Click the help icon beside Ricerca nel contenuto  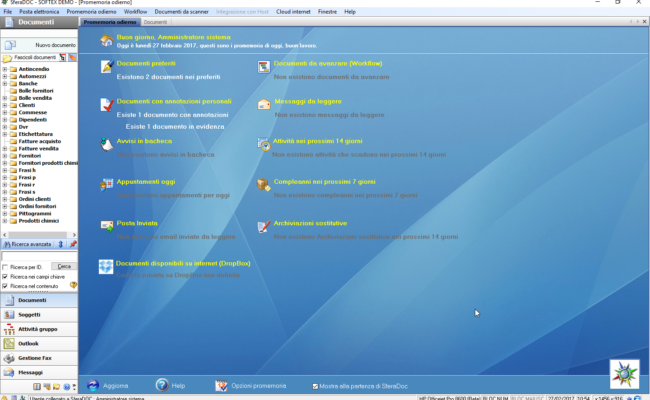73,285
